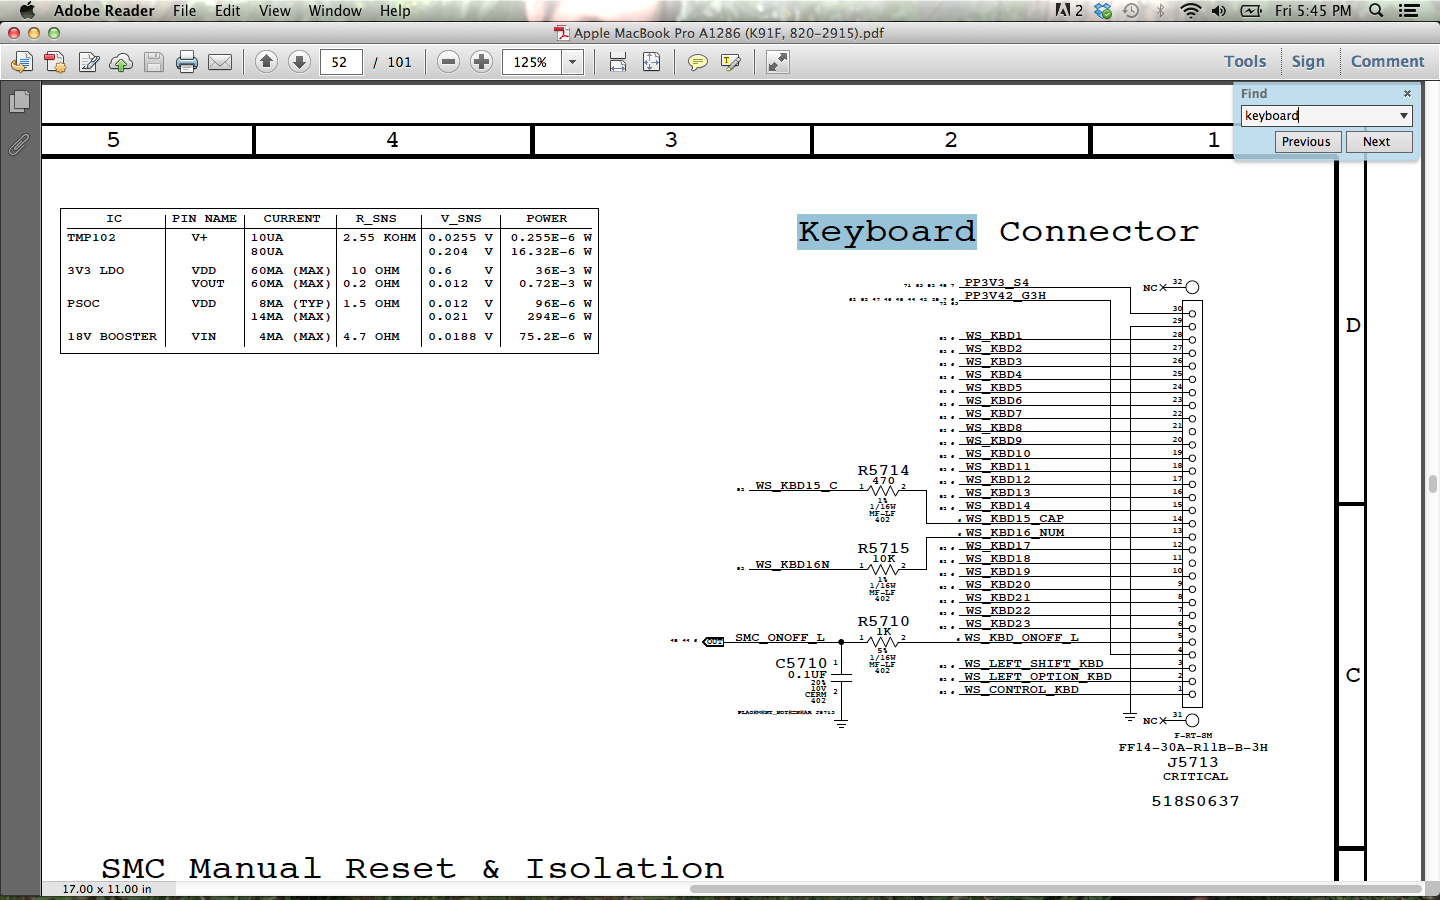Click the Save file floppy icon

[154, 62]
